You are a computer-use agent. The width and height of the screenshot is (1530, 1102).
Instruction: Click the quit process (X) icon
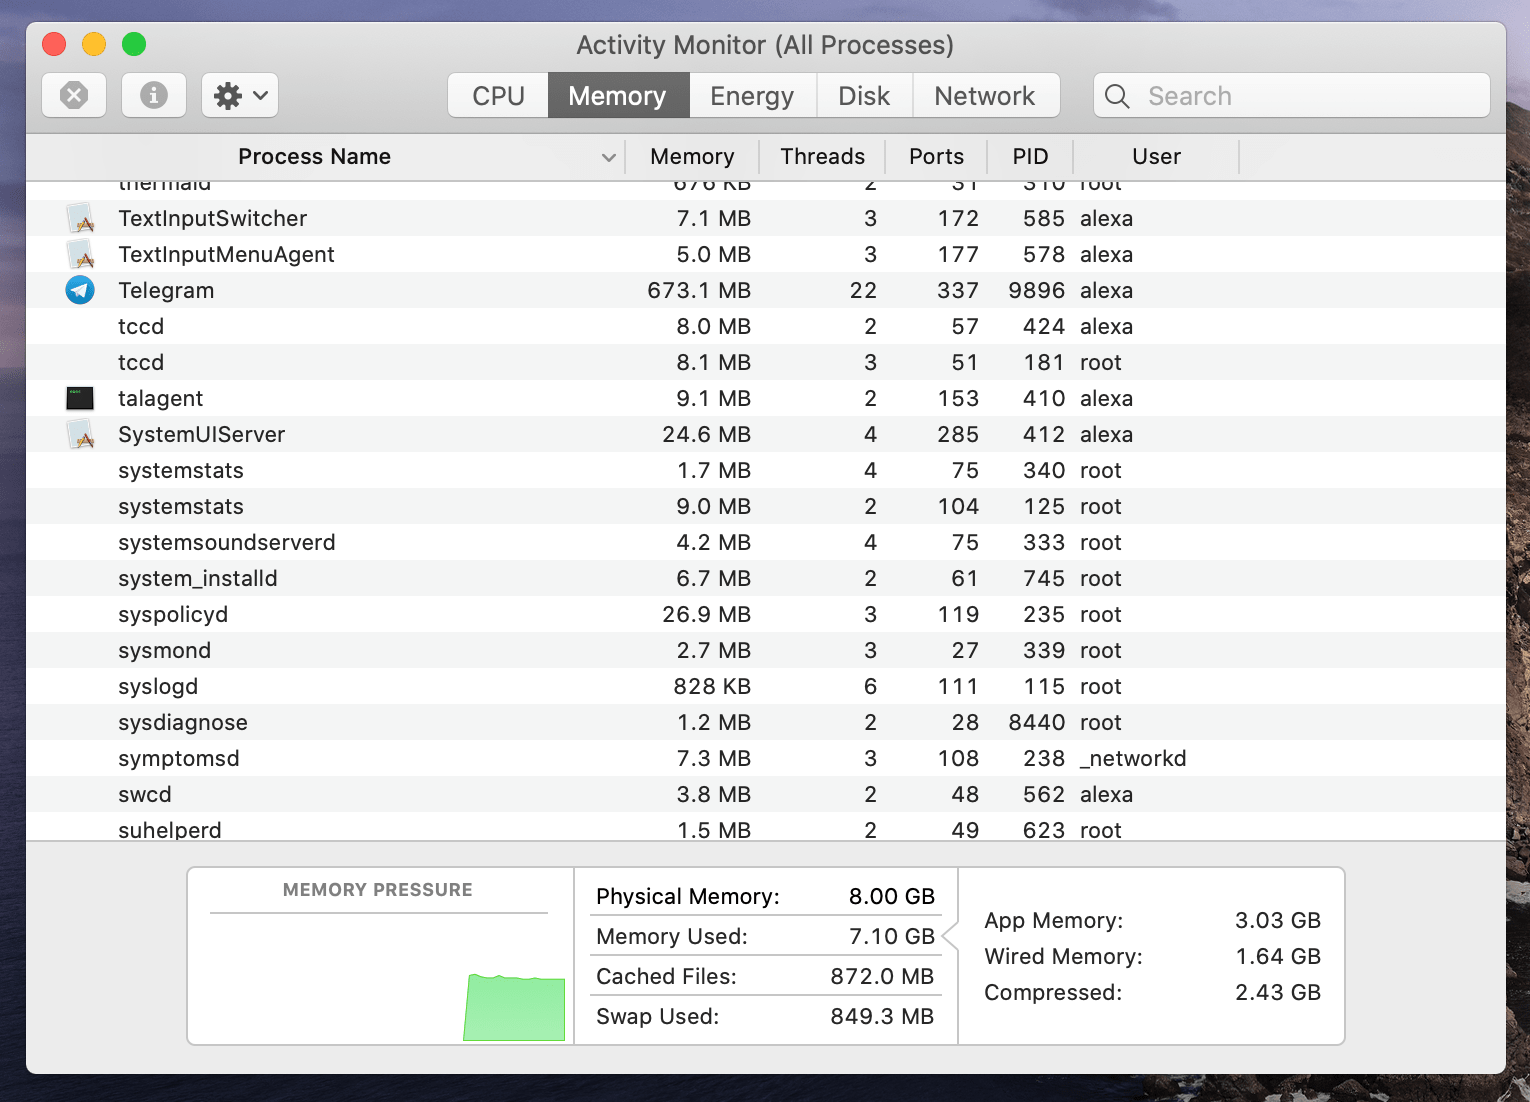(x=73, y=95)
